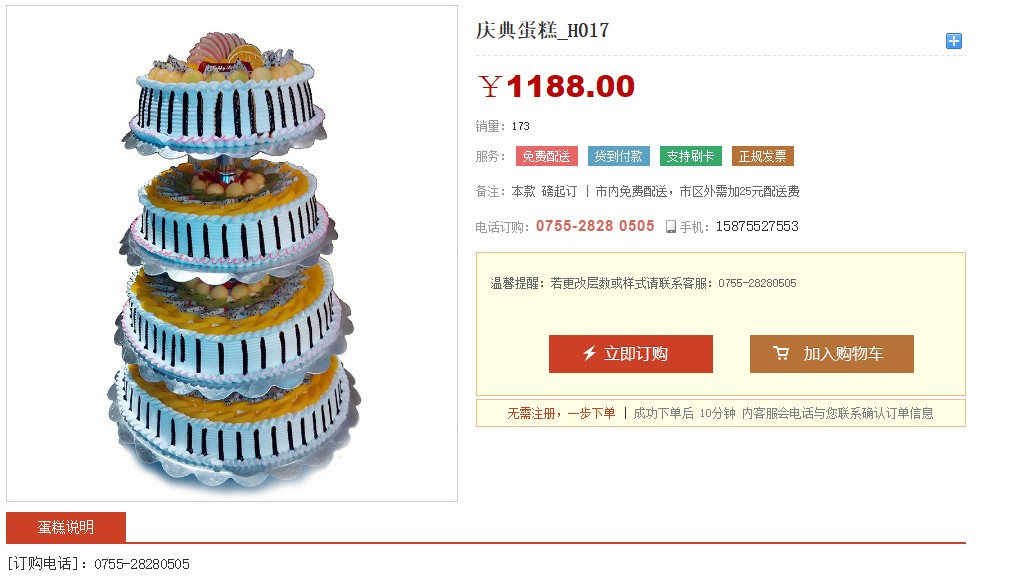The width and height of the screenshot is (1019, 579).
Task: Click phone number 0755-2828 0505
Action: (595, 226)
